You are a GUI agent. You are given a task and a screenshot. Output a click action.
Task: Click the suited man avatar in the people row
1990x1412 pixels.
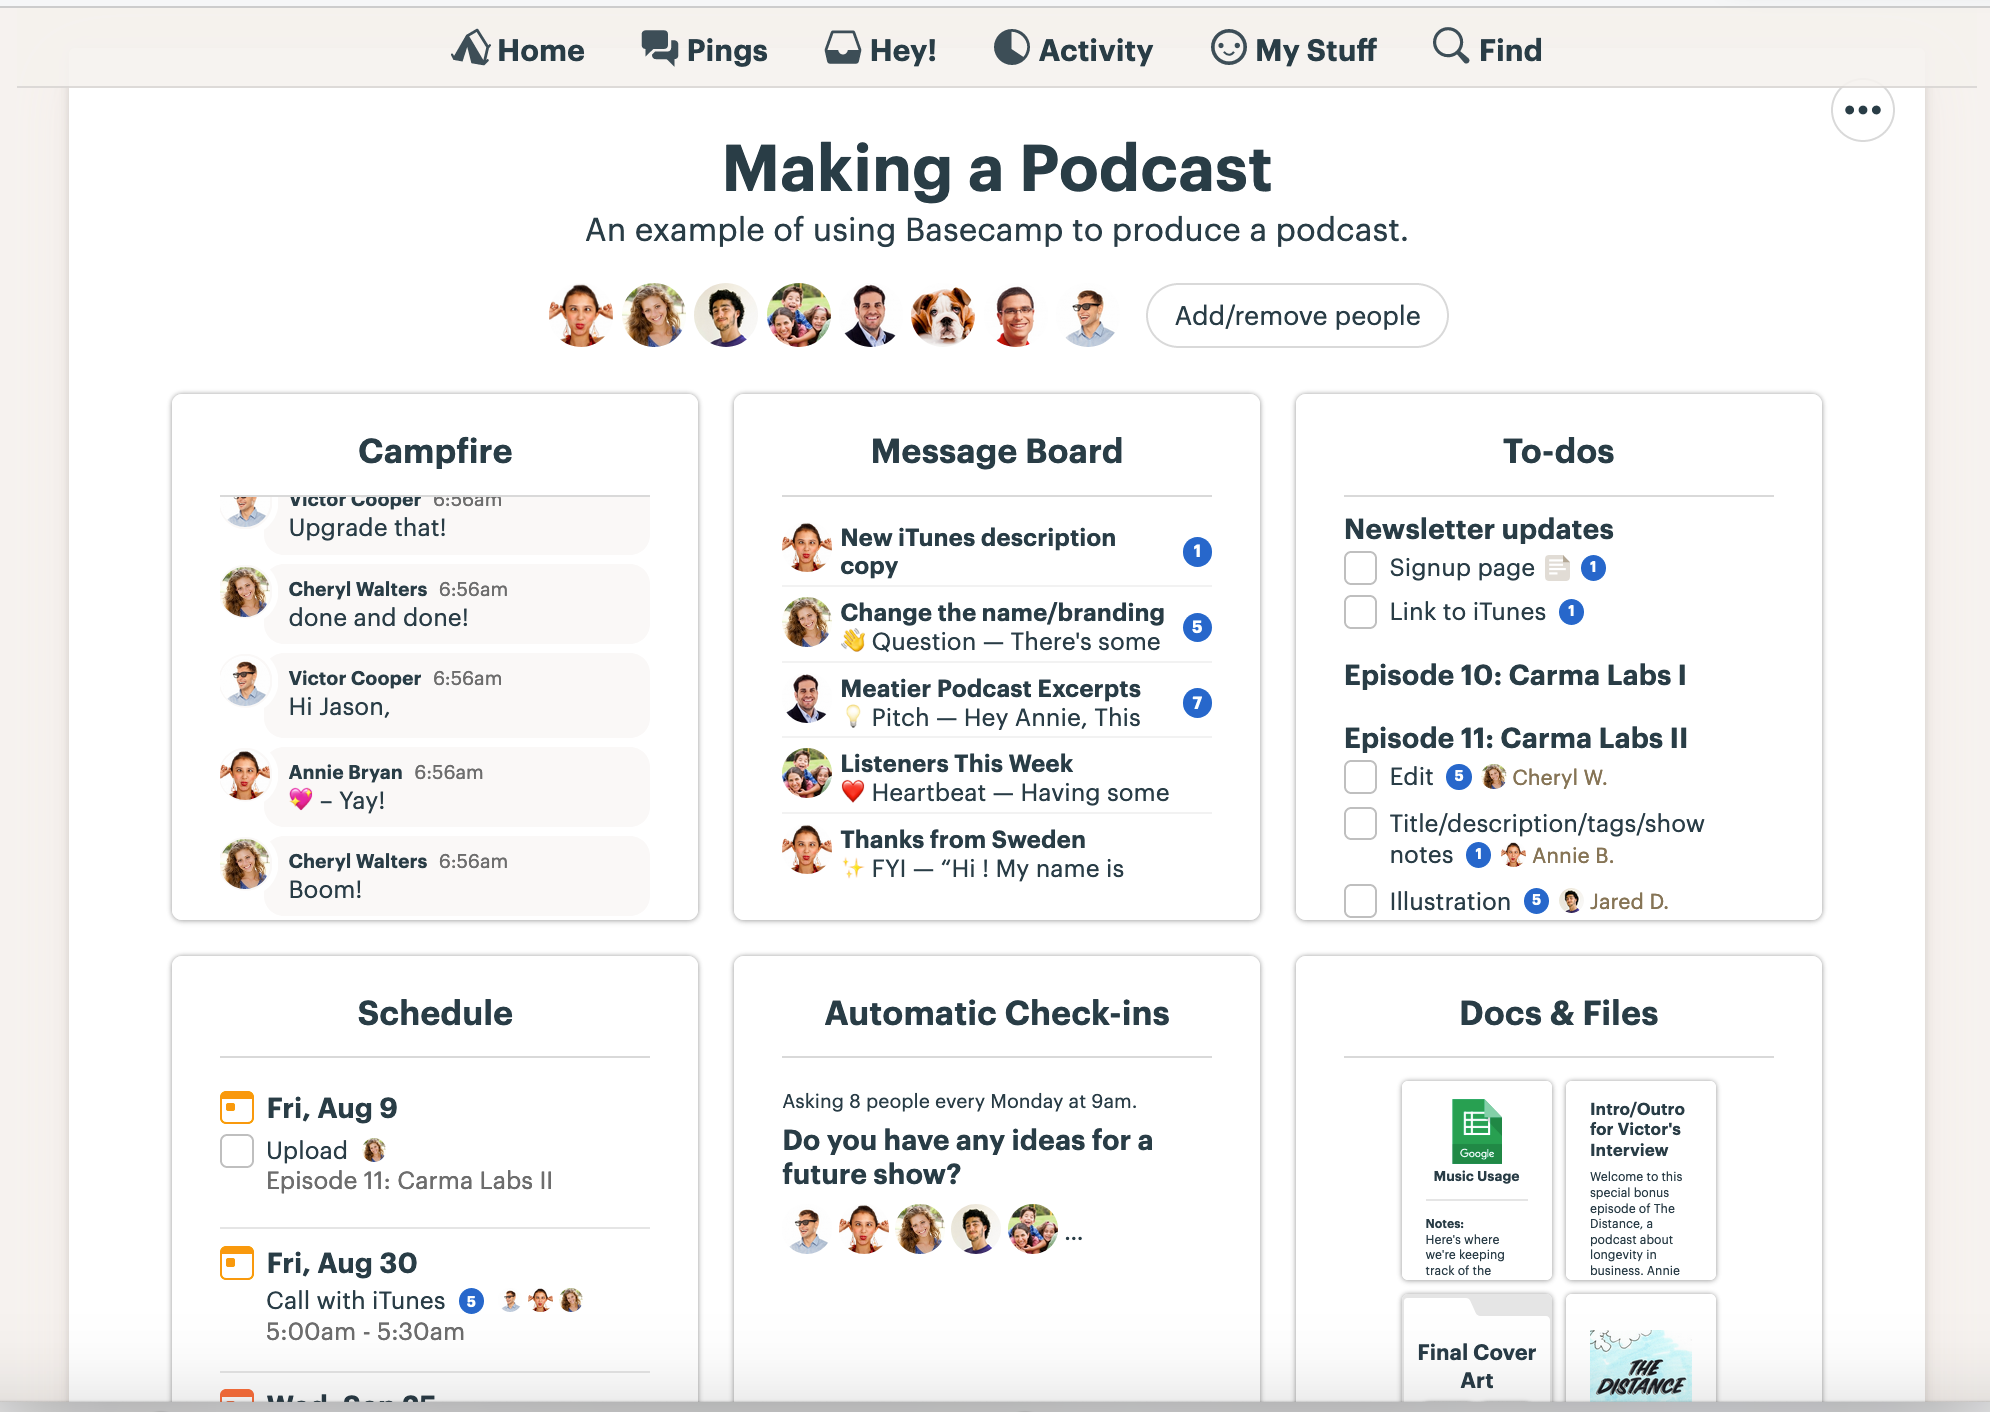tap(871, 316)
